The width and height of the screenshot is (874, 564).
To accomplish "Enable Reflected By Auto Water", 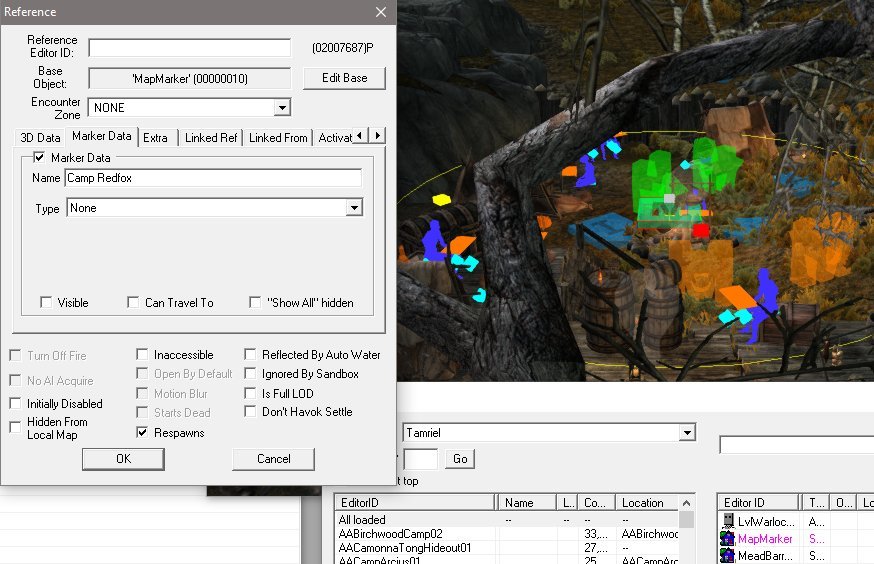I will point(250,354).
